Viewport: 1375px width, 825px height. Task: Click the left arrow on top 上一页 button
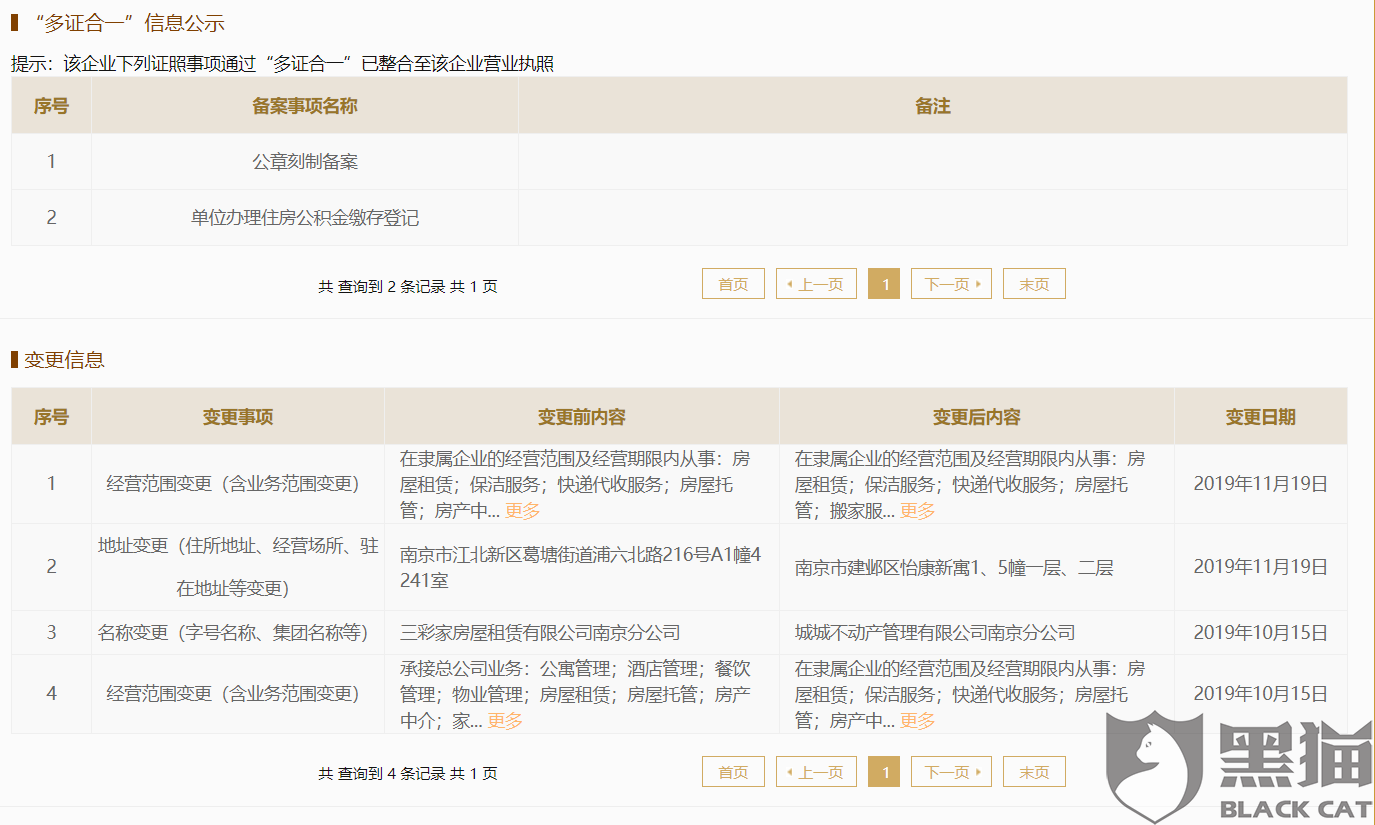point(790,283)
